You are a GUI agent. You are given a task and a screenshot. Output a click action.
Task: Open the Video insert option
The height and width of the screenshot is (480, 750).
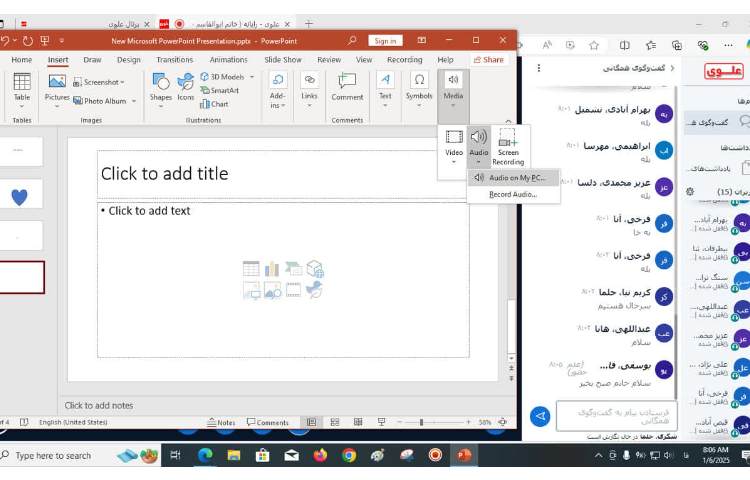pyautogui.click(x=454, y=147)
